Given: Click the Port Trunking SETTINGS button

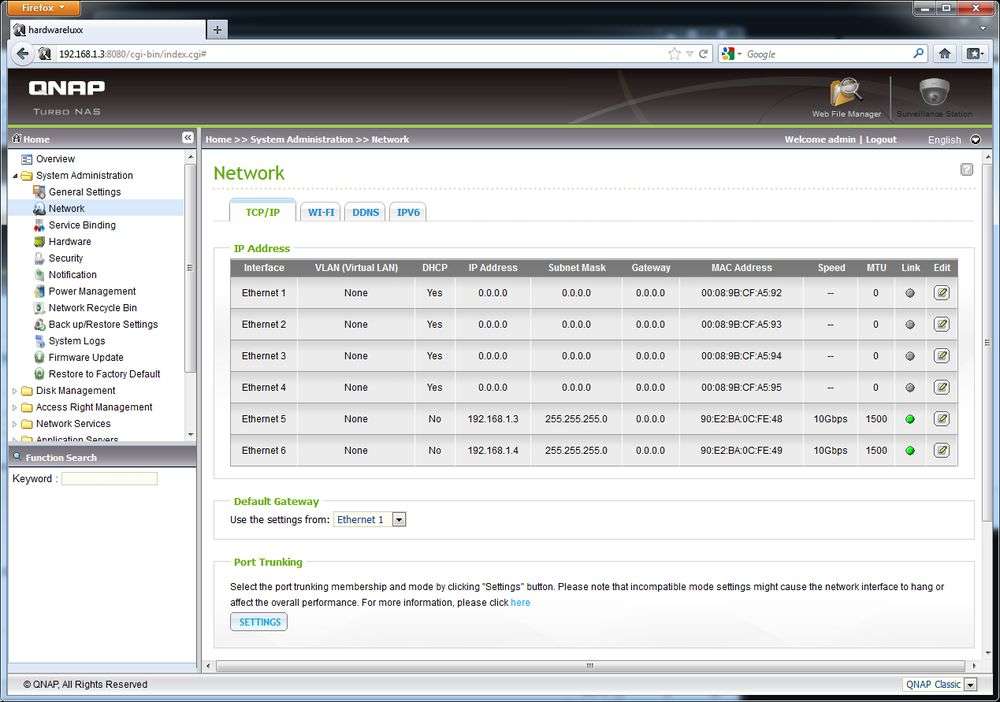Looking at the screenshot, I should 259,622.
